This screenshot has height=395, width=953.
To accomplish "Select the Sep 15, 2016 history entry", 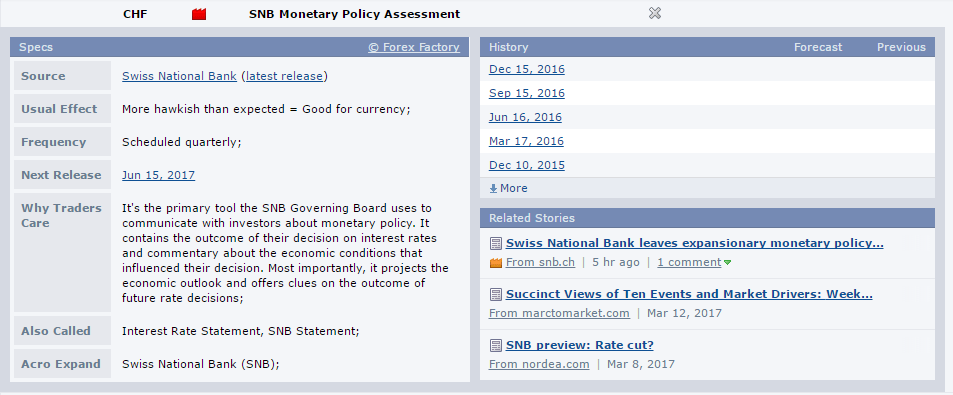I will pyautogui.click(x=527, y=93).
